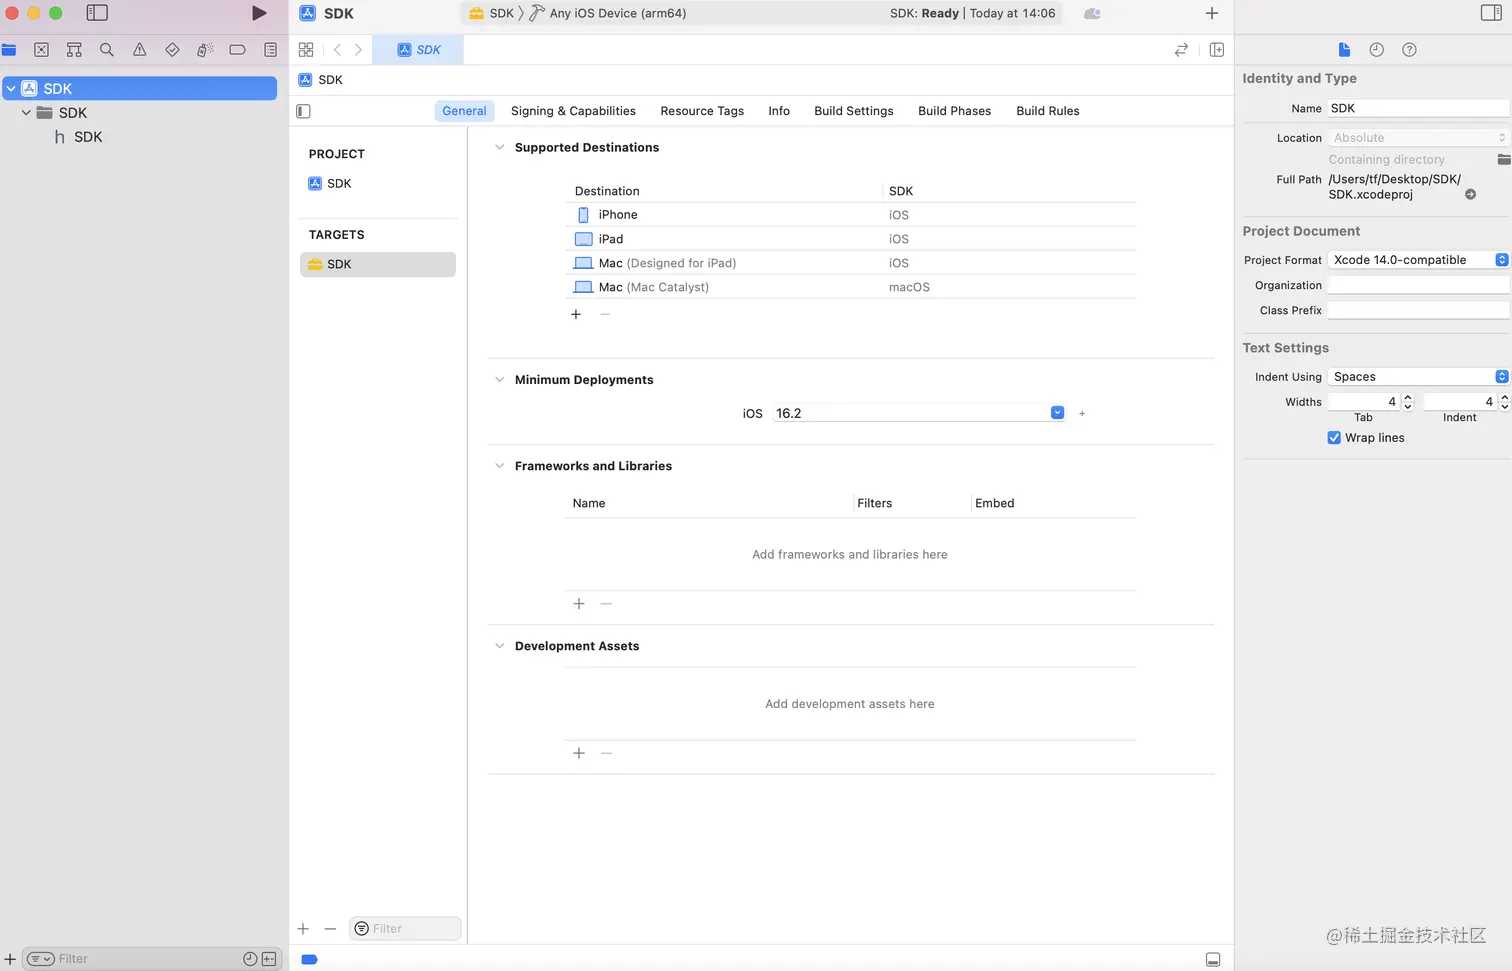Increment the Tab width stepper
This screenshot has height=971, width=1512.
1408,397
